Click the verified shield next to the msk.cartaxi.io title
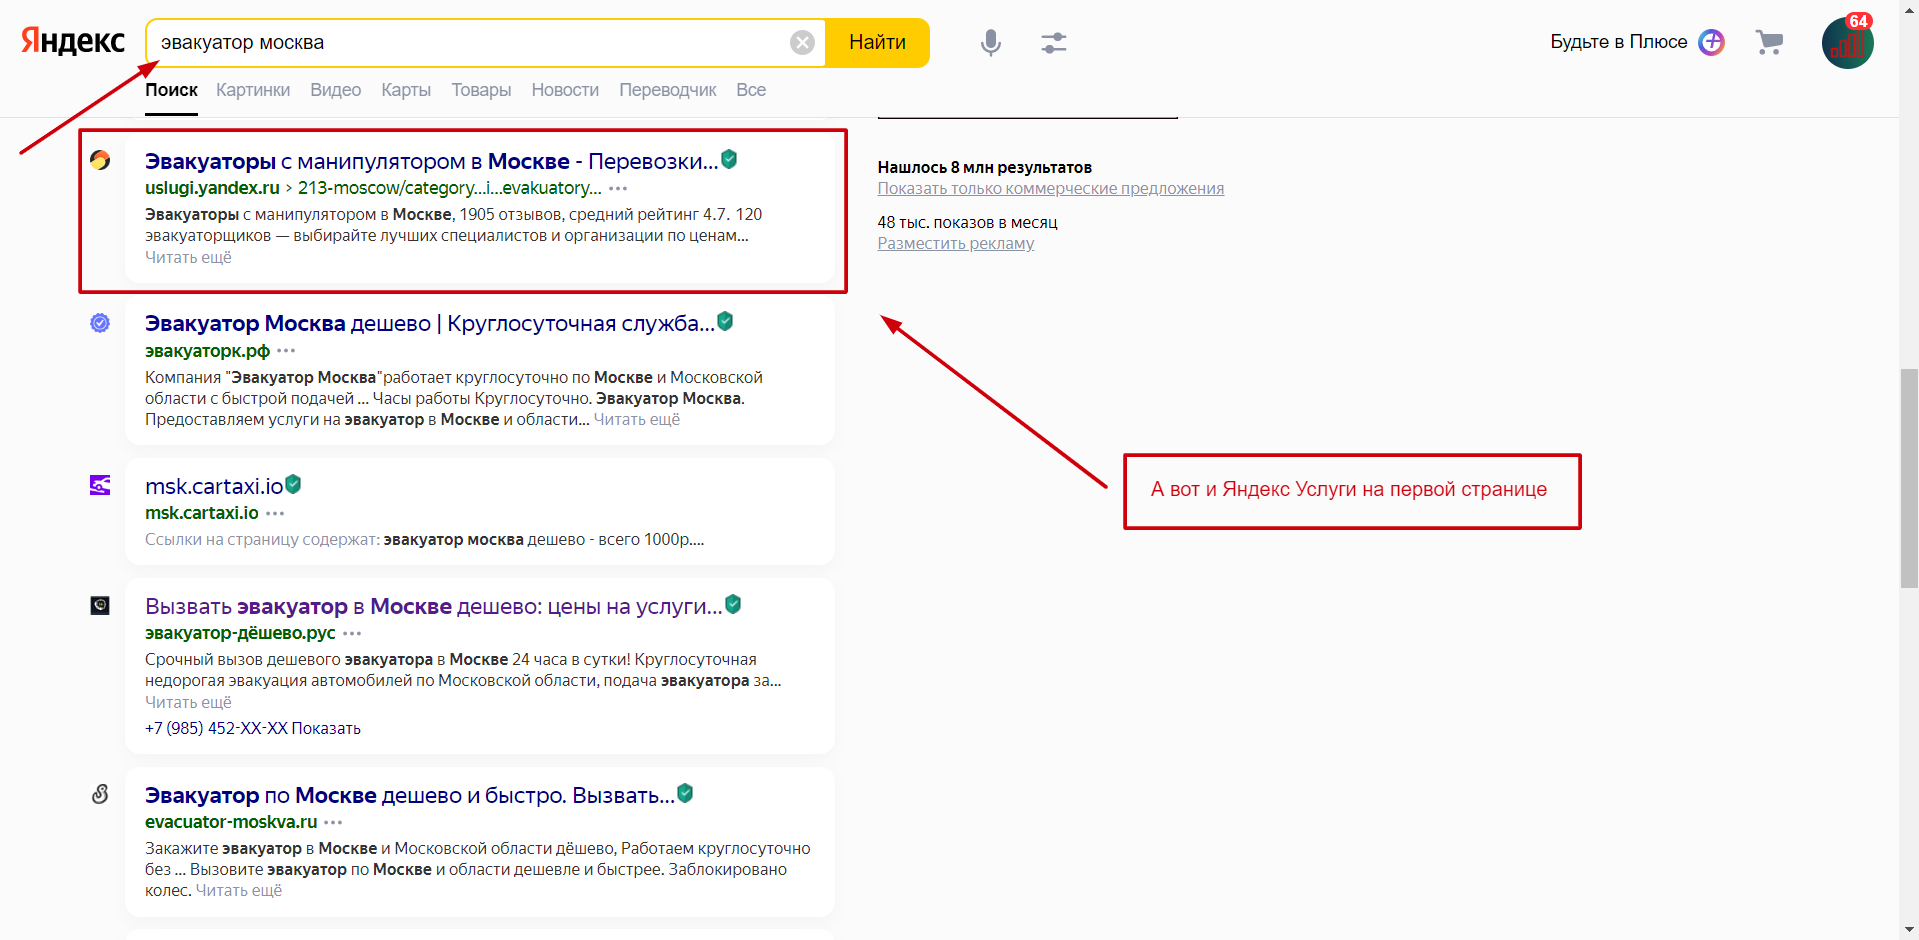This screenshot has width=1919, height=940. point(293,484)
